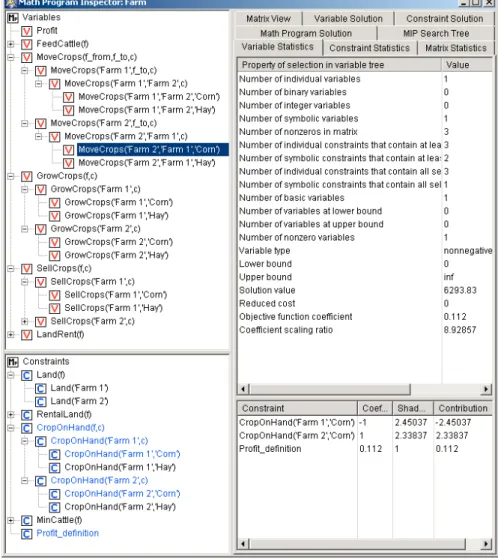Collapse the MoveCrops(f_from,f_to,c) node
This screenshot has height=559, width=498.
point(11,57)
